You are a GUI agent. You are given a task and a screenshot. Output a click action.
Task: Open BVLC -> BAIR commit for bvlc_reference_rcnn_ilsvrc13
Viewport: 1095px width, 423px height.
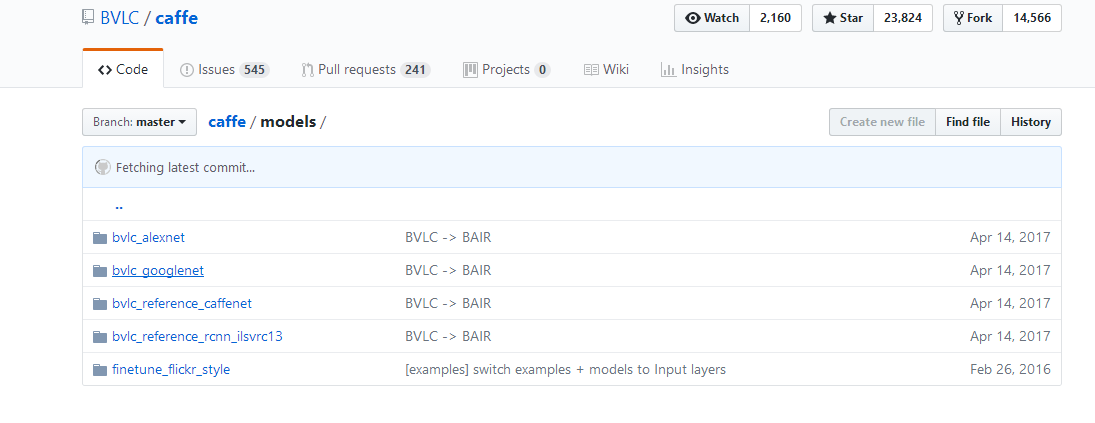(x=448, y=336)
